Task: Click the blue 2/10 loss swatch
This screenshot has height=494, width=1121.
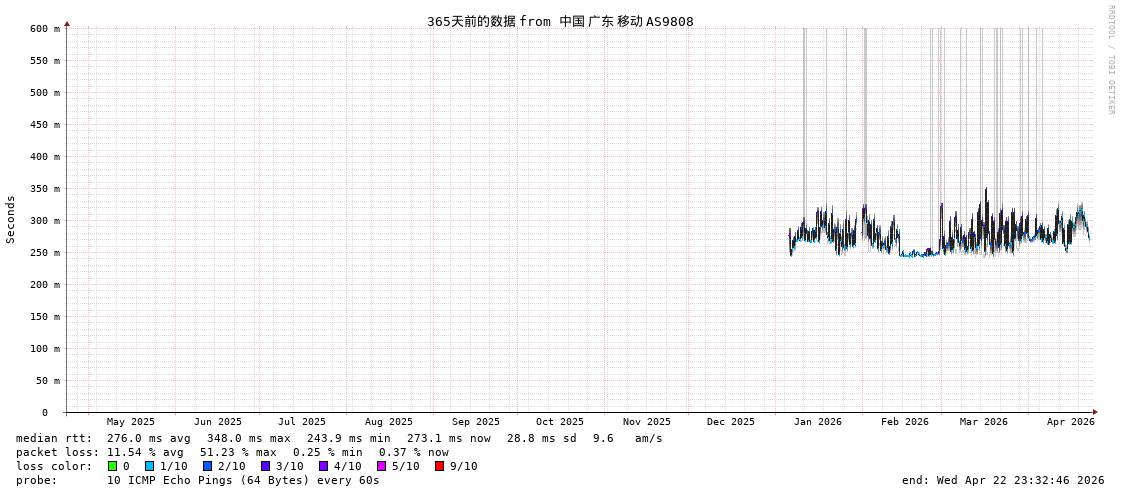Action: 207,466
